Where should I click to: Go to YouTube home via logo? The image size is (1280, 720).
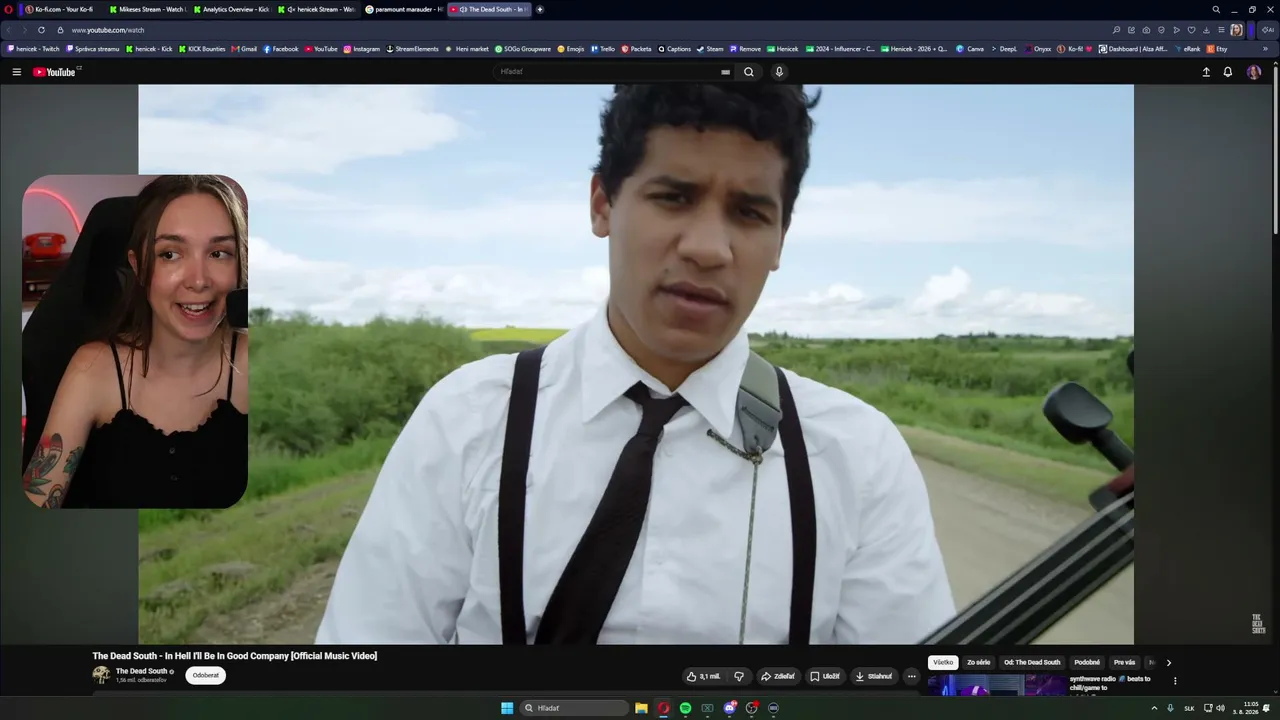pos(54,72)
